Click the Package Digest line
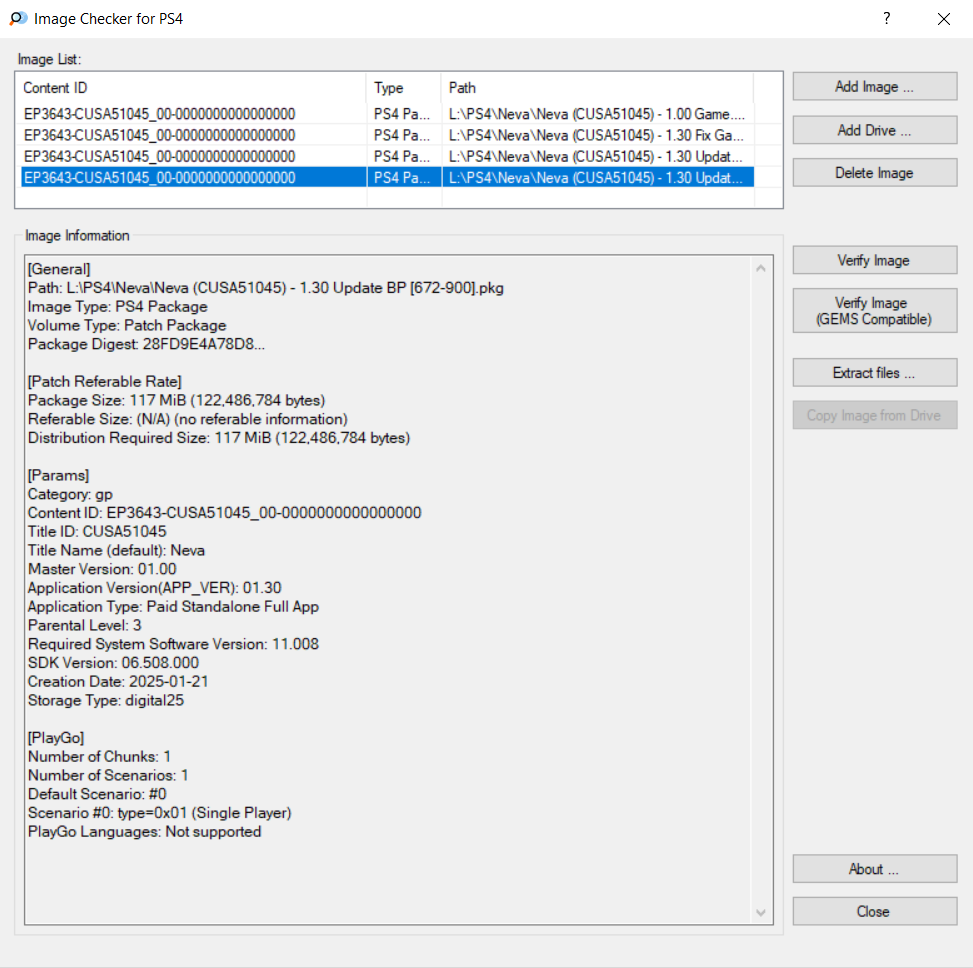This screenshot has height=968, width=973. 146,344
